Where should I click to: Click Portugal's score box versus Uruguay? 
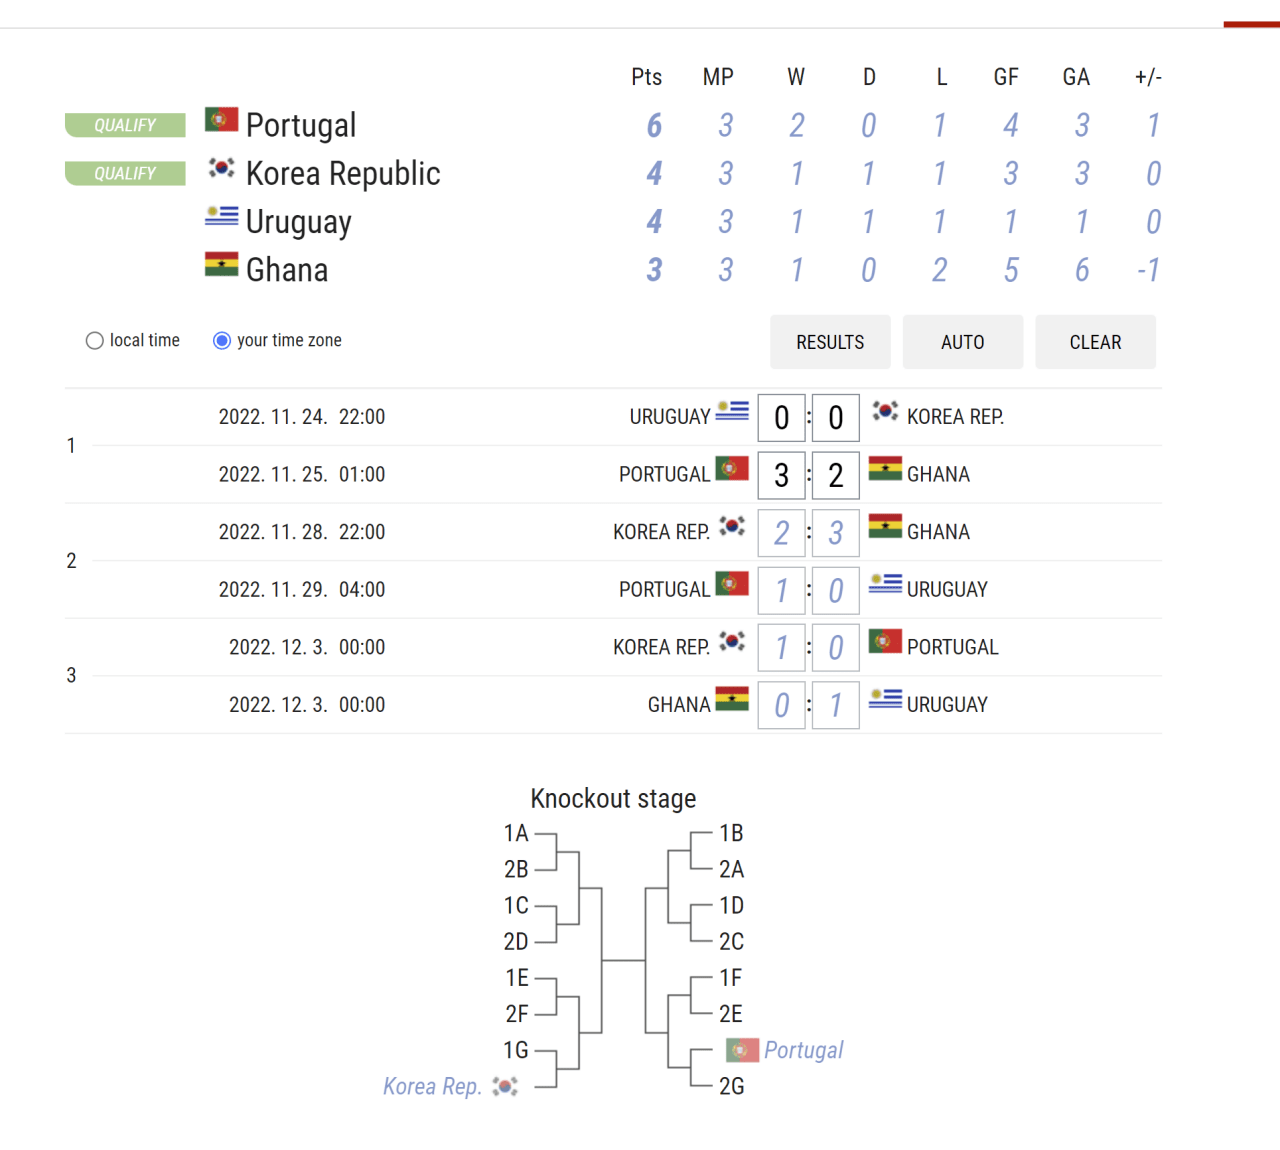(x=782, y=591)
